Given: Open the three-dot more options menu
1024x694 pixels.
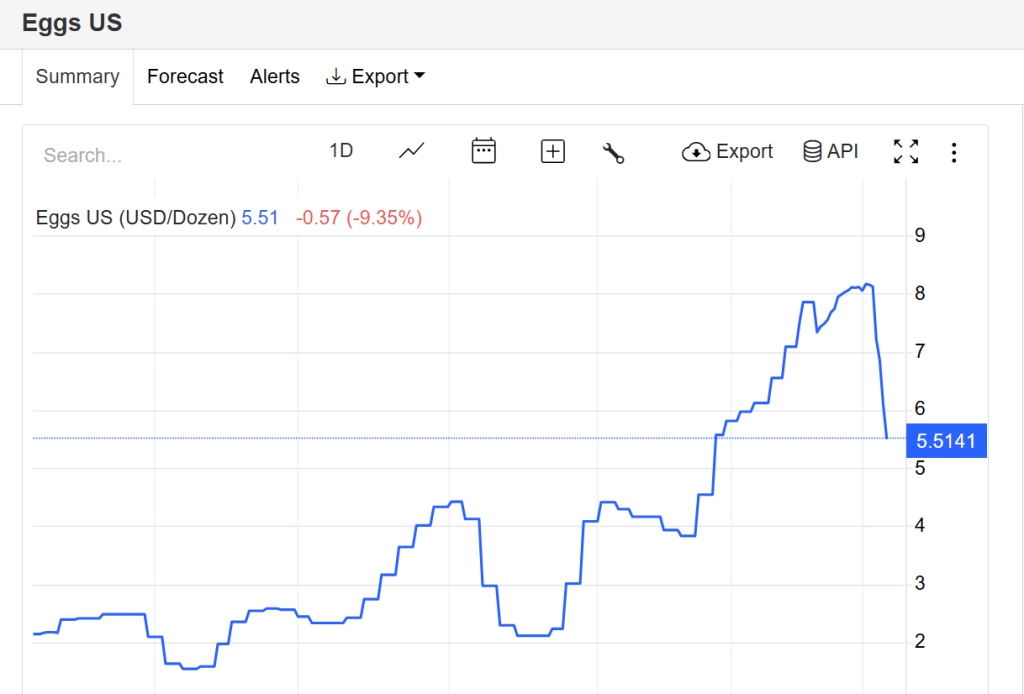Looking at the screenshot, I should (x=954, y=153).
